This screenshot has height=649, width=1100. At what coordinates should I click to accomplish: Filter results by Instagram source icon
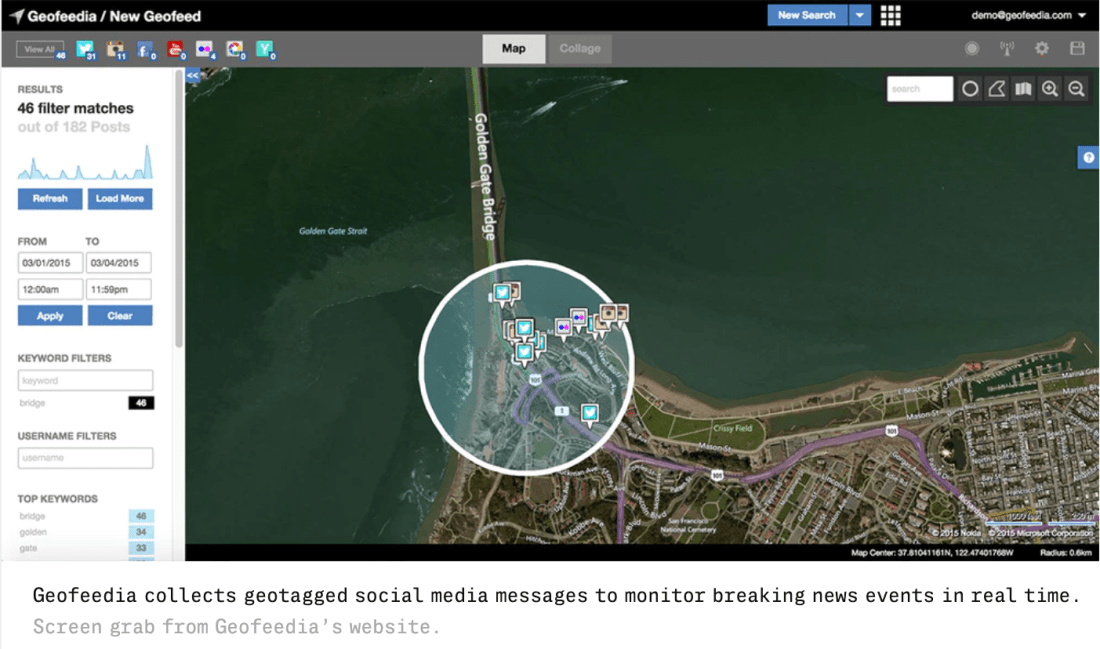coord(115,49)
